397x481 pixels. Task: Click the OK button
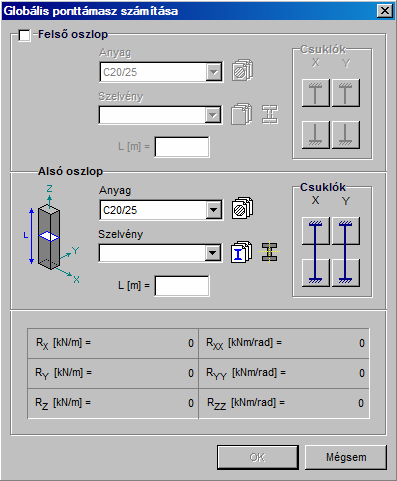pos(258,457)
